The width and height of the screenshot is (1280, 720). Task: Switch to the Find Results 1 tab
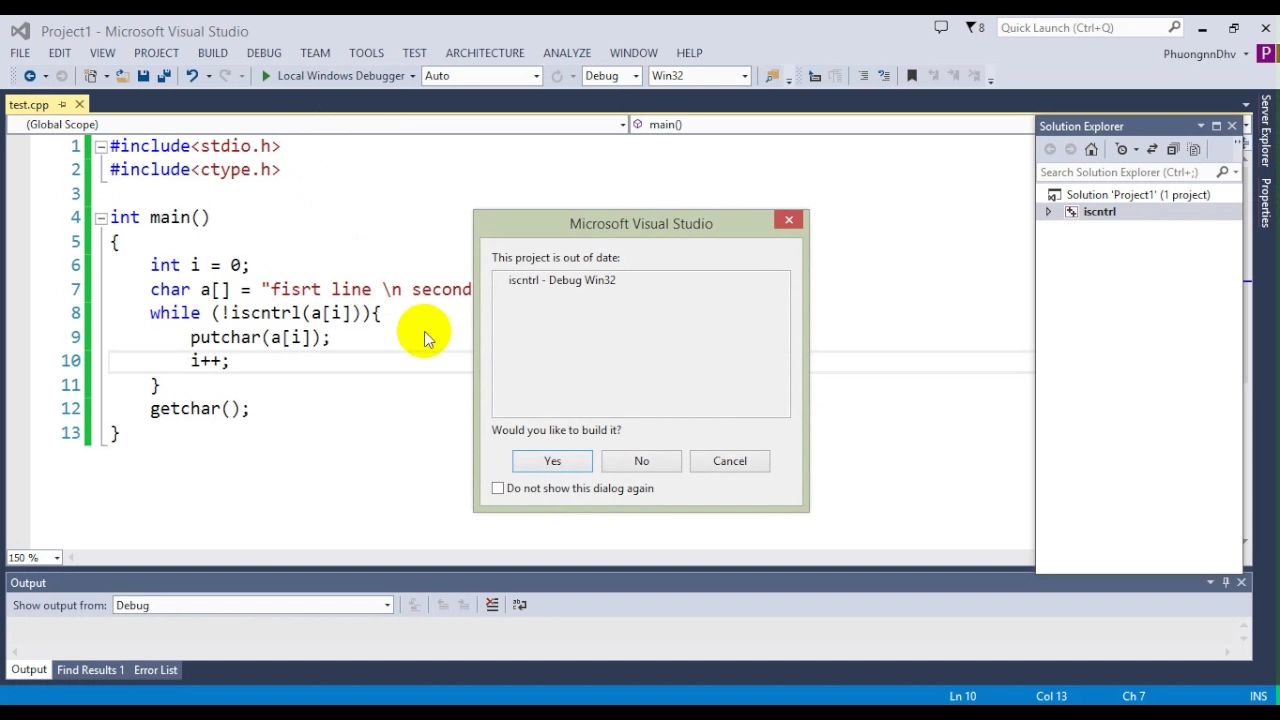click(x=90, y=670)
